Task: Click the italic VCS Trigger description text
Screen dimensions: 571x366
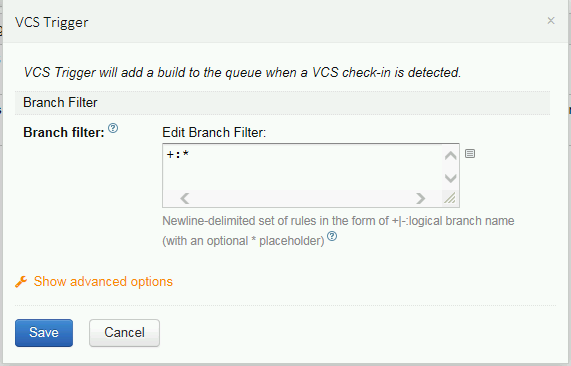Action: (x=242, y=72)
